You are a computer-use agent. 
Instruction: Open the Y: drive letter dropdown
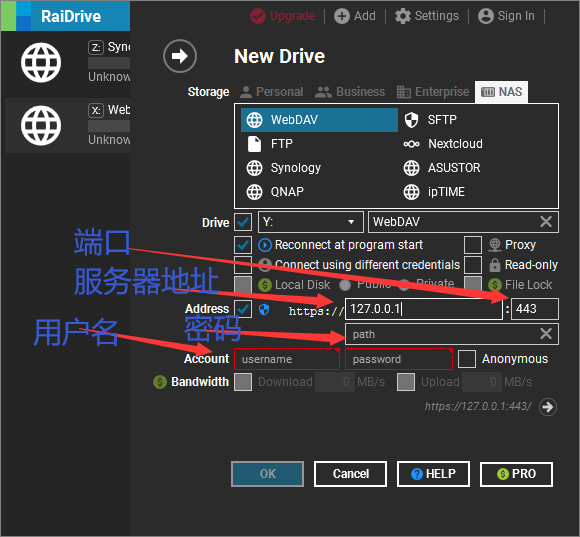tap(311, 222)
